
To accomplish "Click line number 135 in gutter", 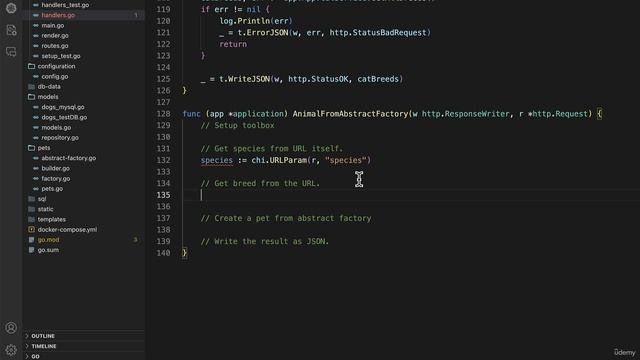I will (163, 195).
